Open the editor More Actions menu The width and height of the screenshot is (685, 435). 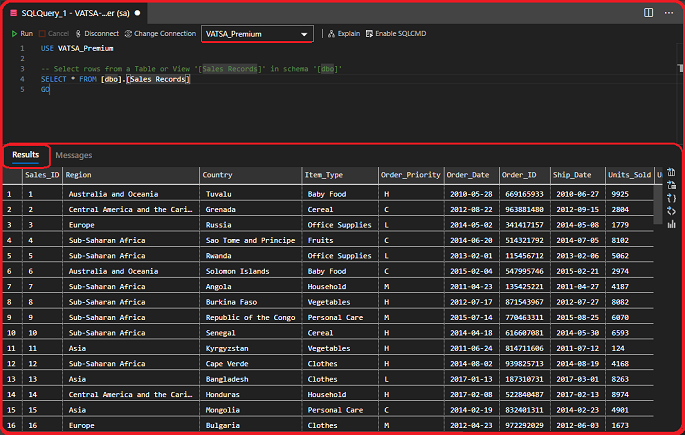coord(668,13)
